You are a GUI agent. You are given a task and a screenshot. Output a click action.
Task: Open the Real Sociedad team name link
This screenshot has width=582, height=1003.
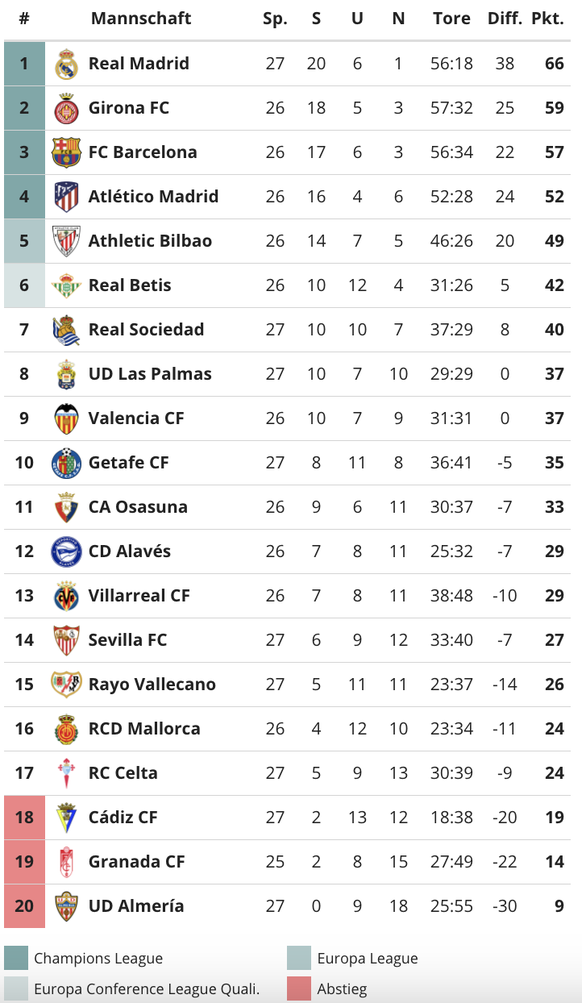pyautogui.click(x=146, y=329)
